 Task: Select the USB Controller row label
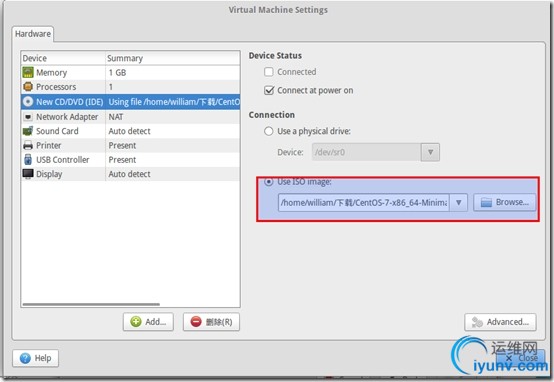pos(63,160)
